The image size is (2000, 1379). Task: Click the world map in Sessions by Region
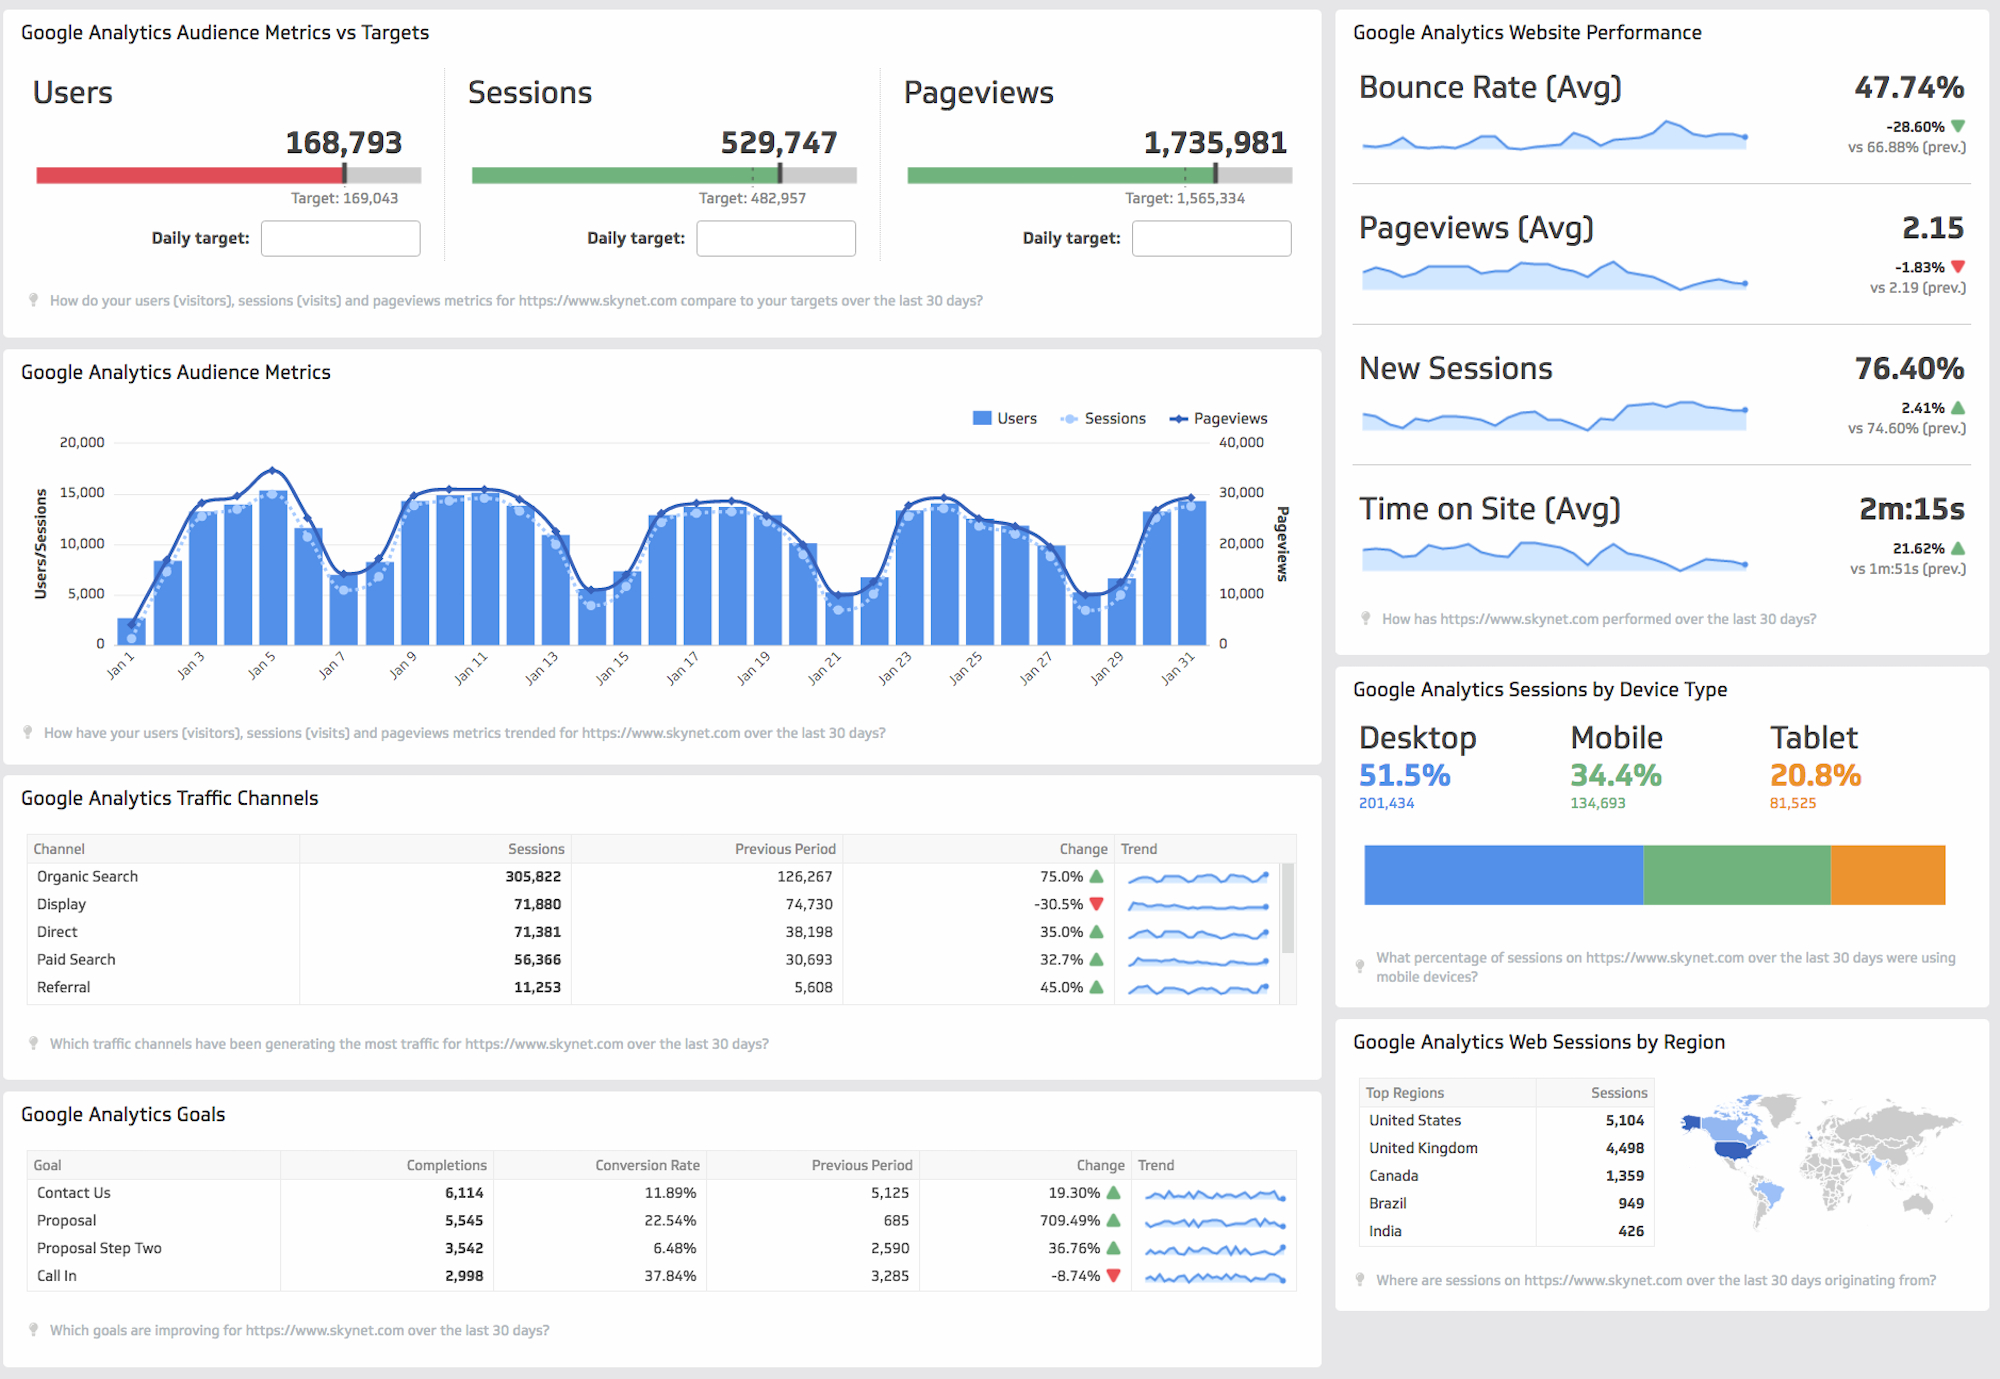pos(1815,1160)
